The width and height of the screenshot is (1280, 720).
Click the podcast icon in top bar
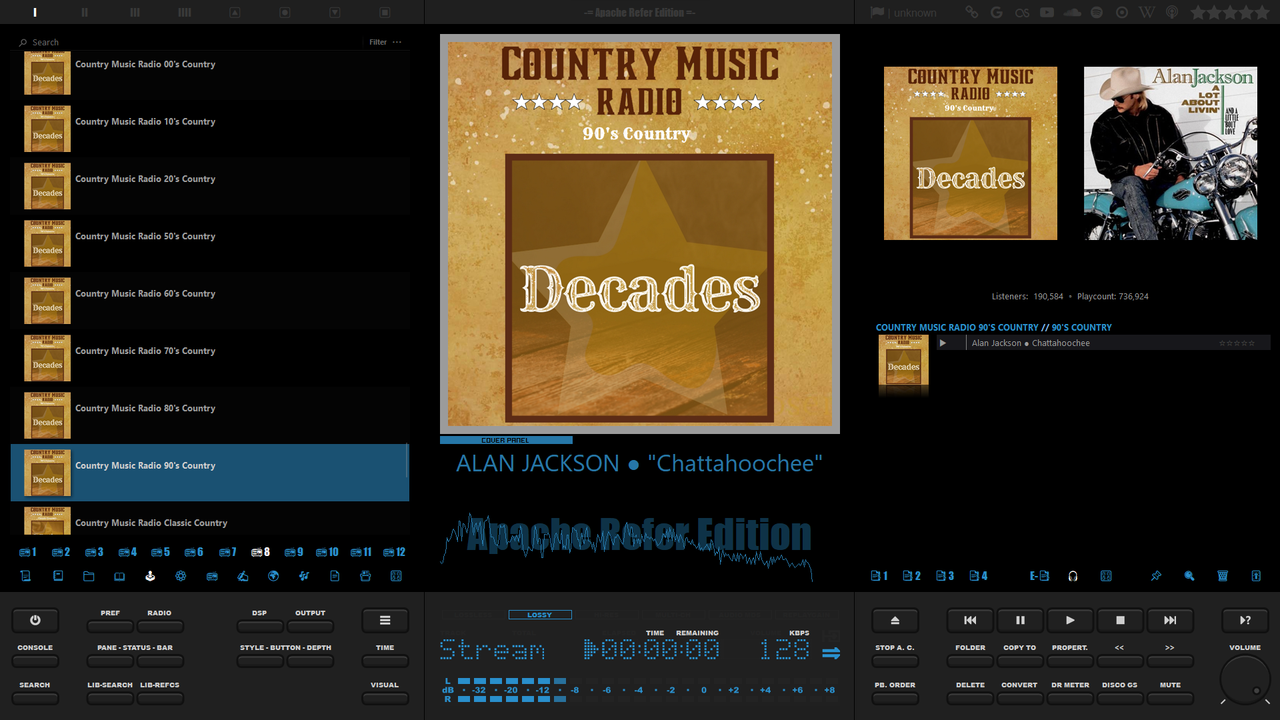point(1172,12)
